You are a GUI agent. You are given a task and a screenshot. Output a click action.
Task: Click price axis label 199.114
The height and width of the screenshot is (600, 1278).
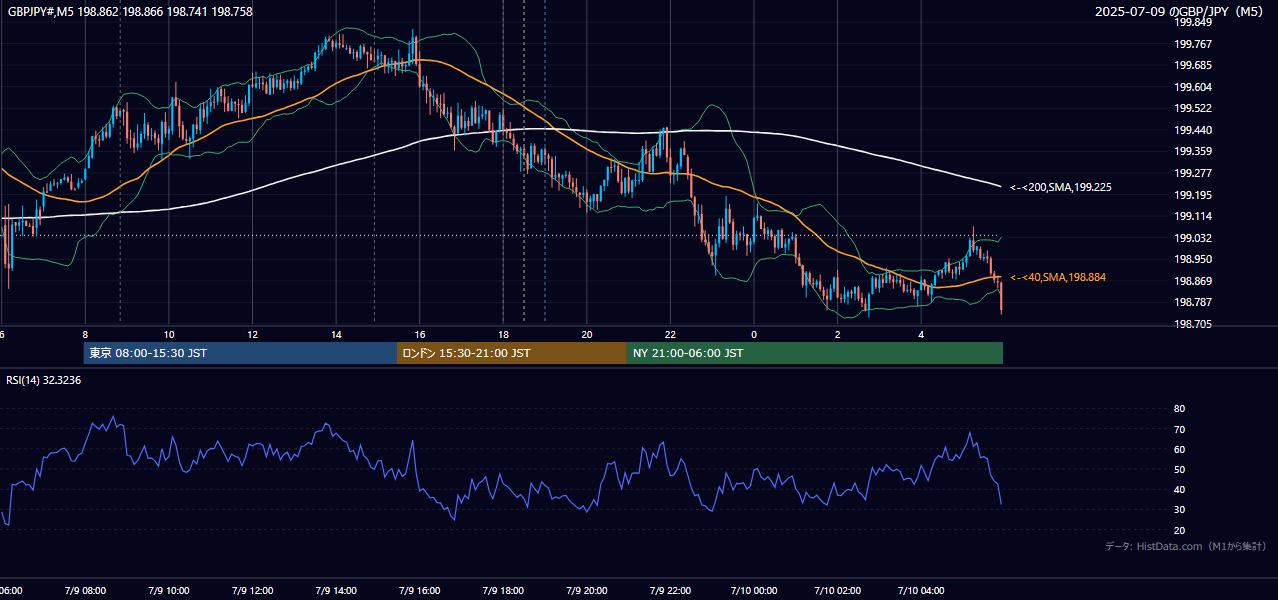pyautogui.click(x=1192, y=216)
